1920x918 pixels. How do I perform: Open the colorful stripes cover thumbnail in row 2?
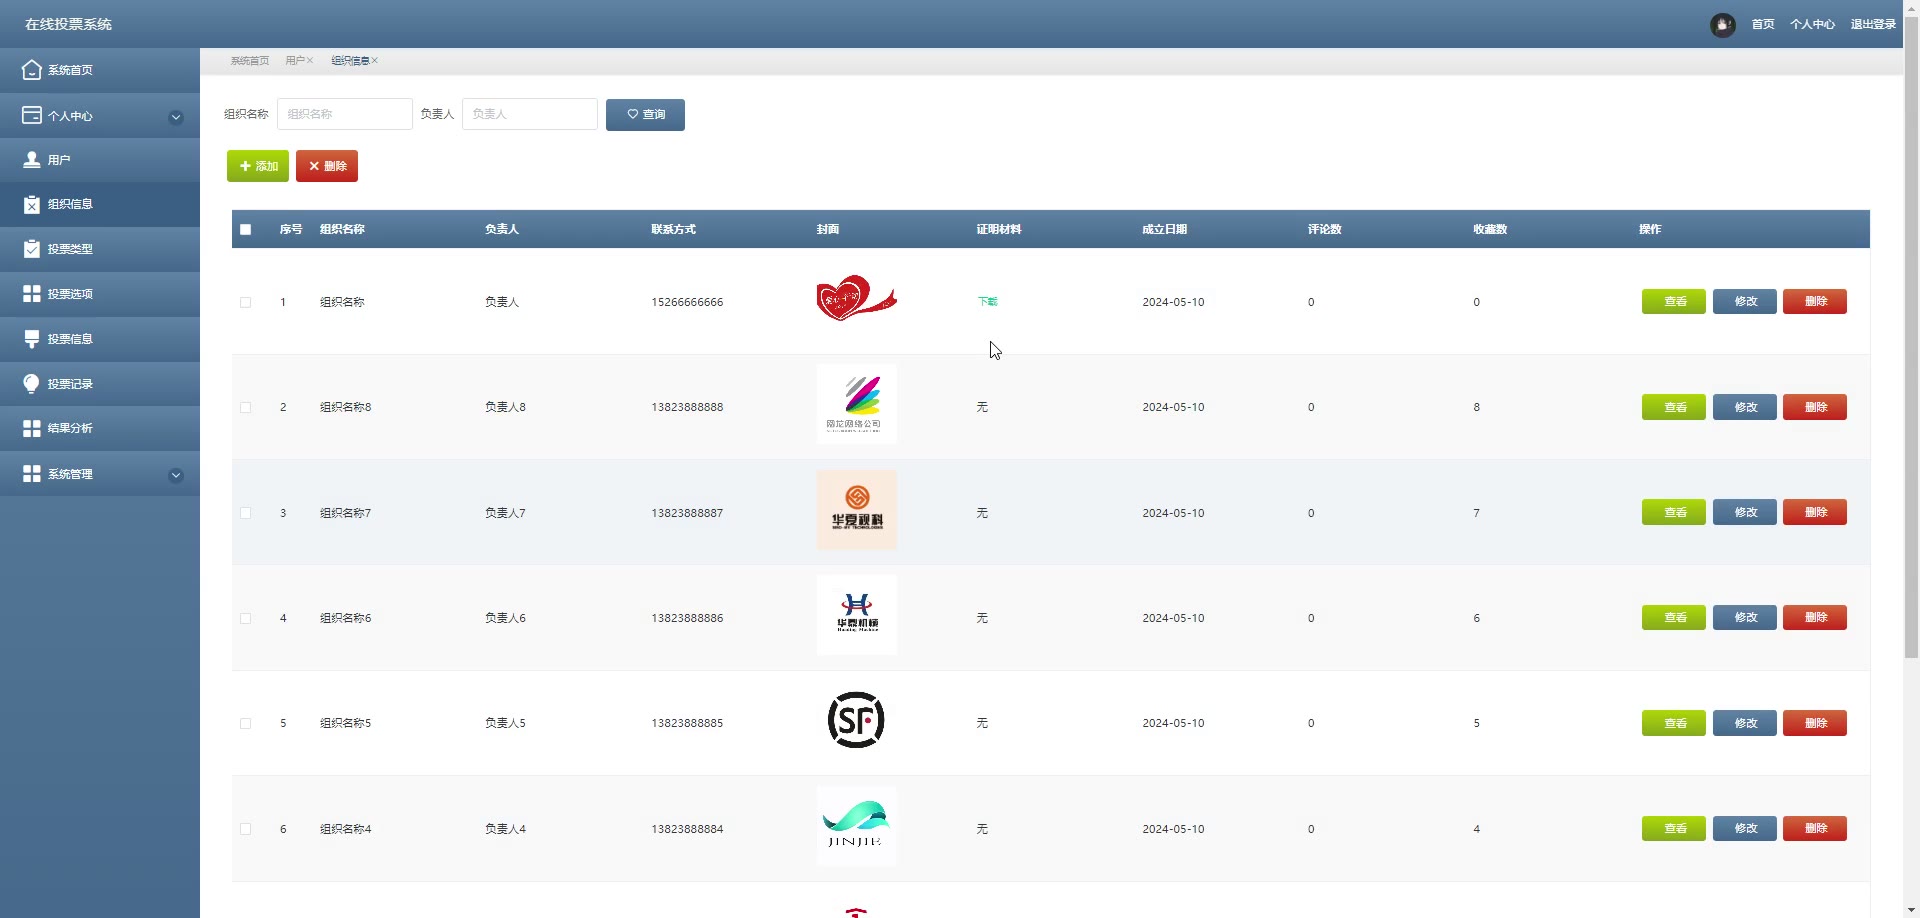(x=857, y=404)
